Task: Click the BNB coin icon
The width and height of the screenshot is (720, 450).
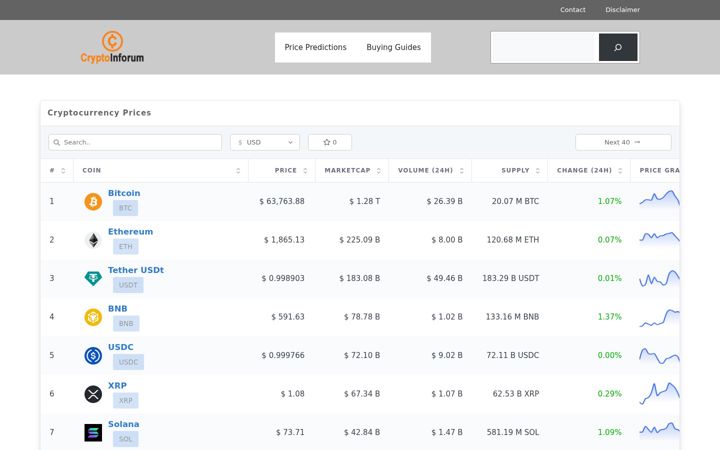Action: (x=93, y=317)
